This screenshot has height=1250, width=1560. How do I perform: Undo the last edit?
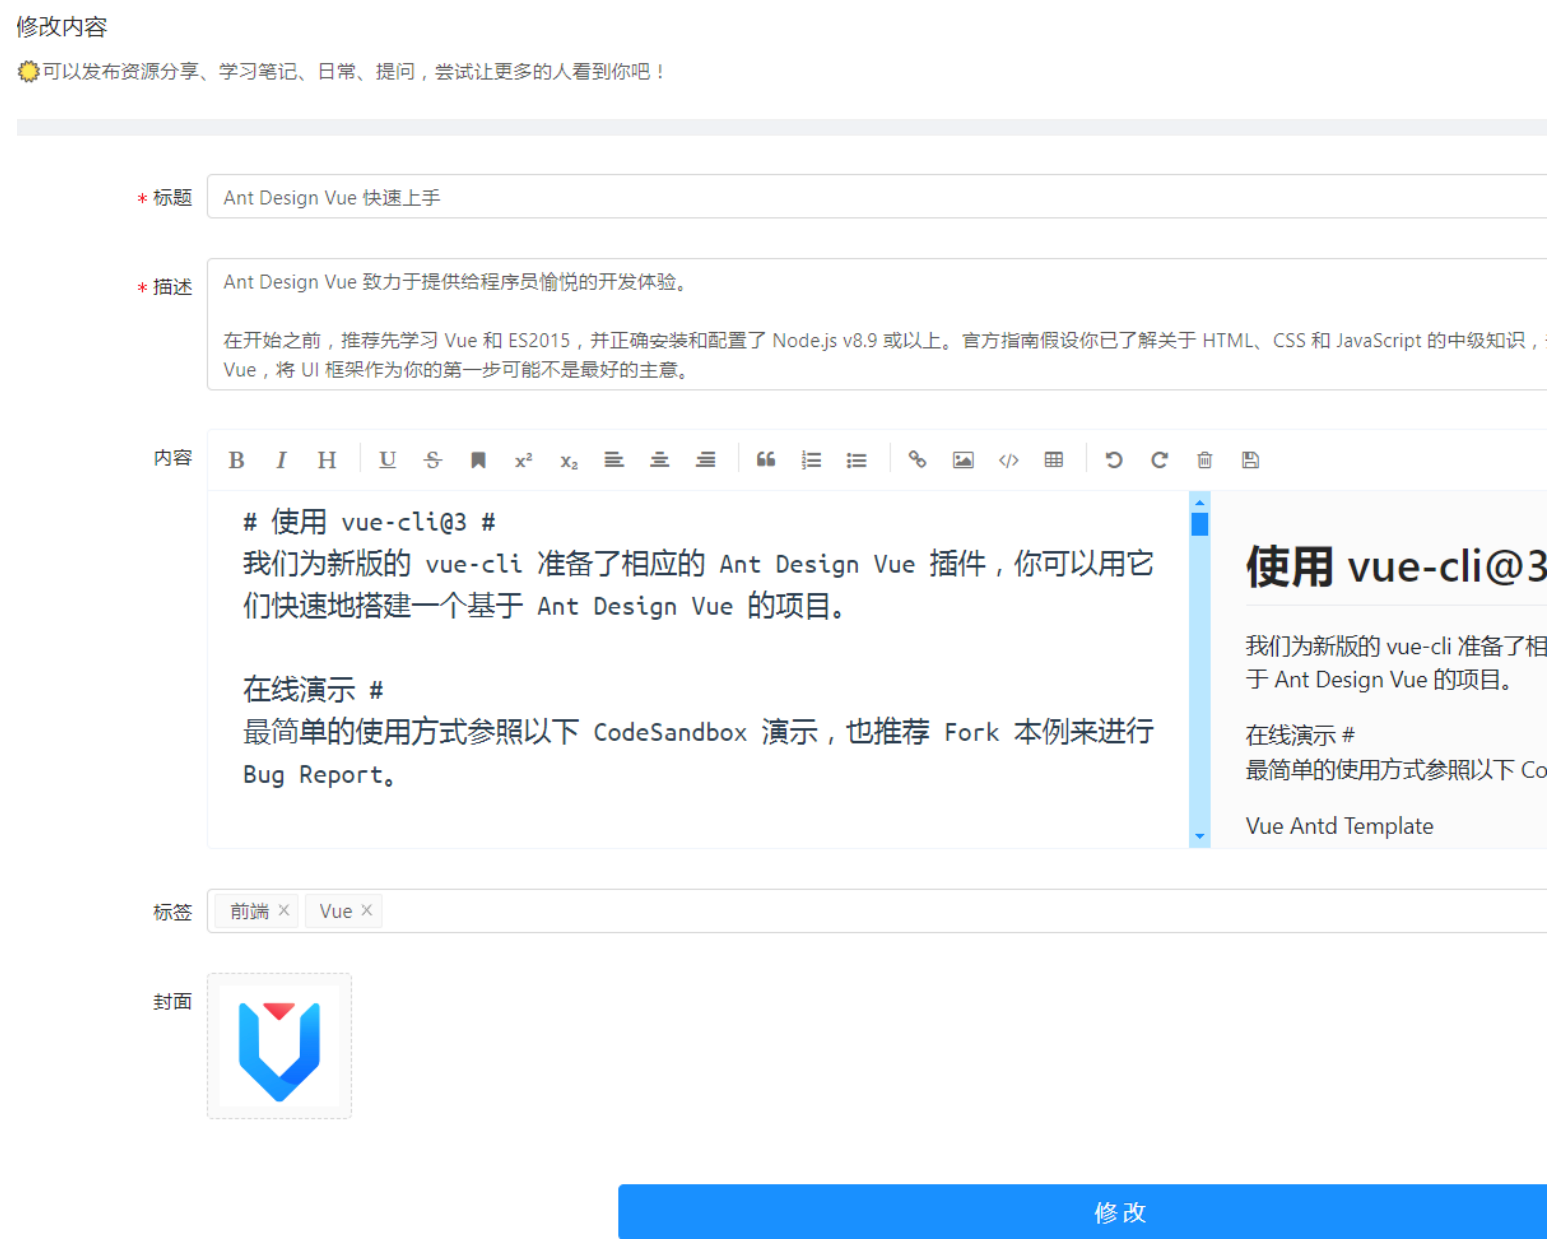1114,460
